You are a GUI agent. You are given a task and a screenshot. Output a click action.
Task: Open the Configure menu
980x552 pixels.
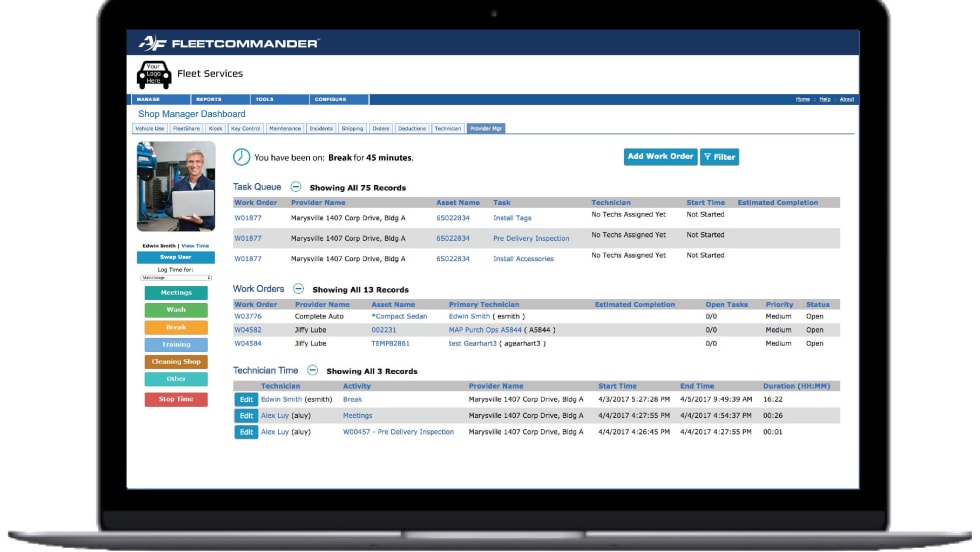(x=330, y=100)
